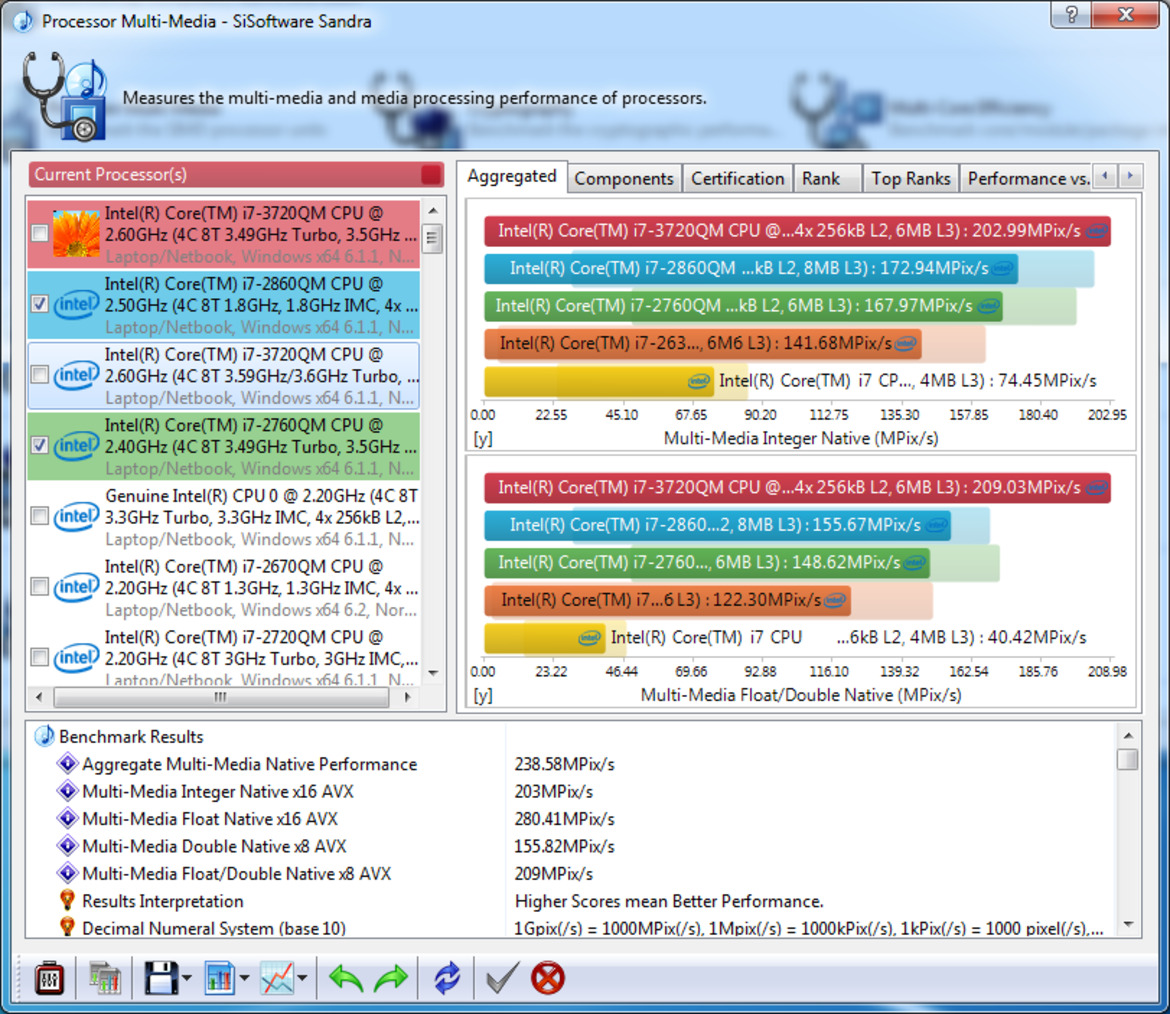The image size is (1170, 1014).
Task: Click the Results Interpretation lightbulb icon
Action: (67, 900)
